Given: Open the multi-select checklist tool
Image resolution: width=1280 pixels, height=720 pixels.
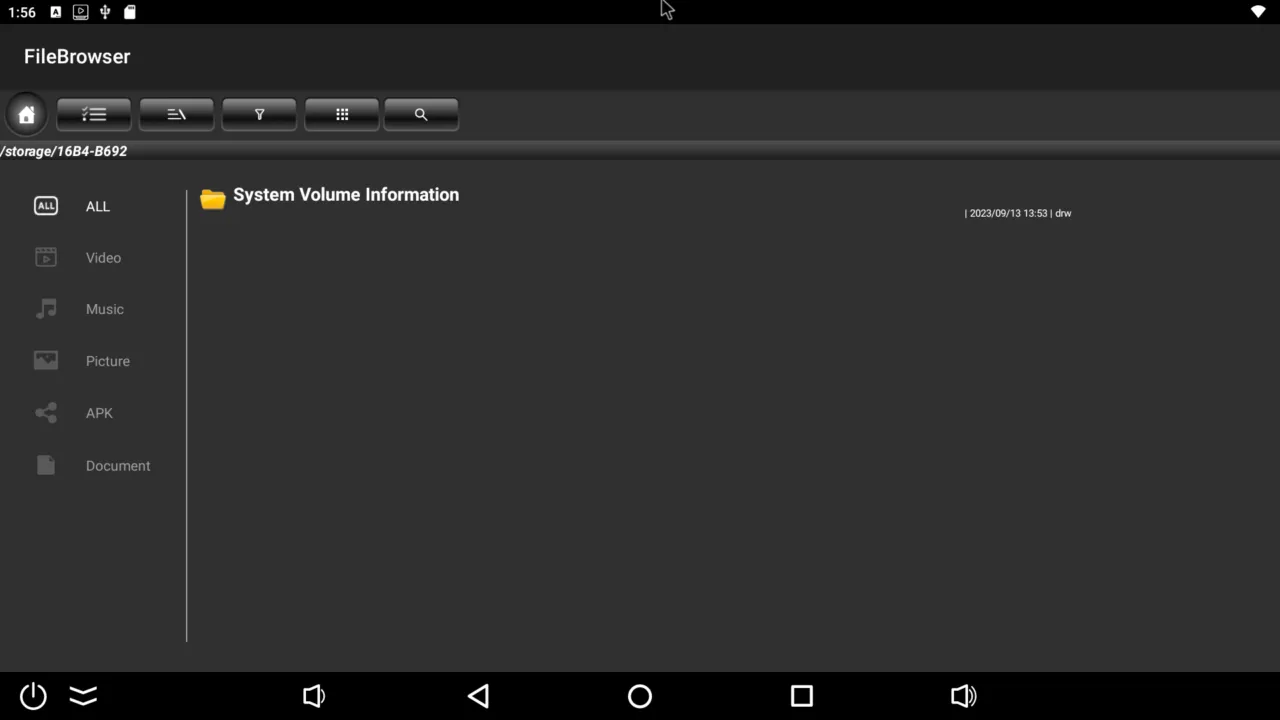Looking at the screenshot, I should [x=94, y=115].
